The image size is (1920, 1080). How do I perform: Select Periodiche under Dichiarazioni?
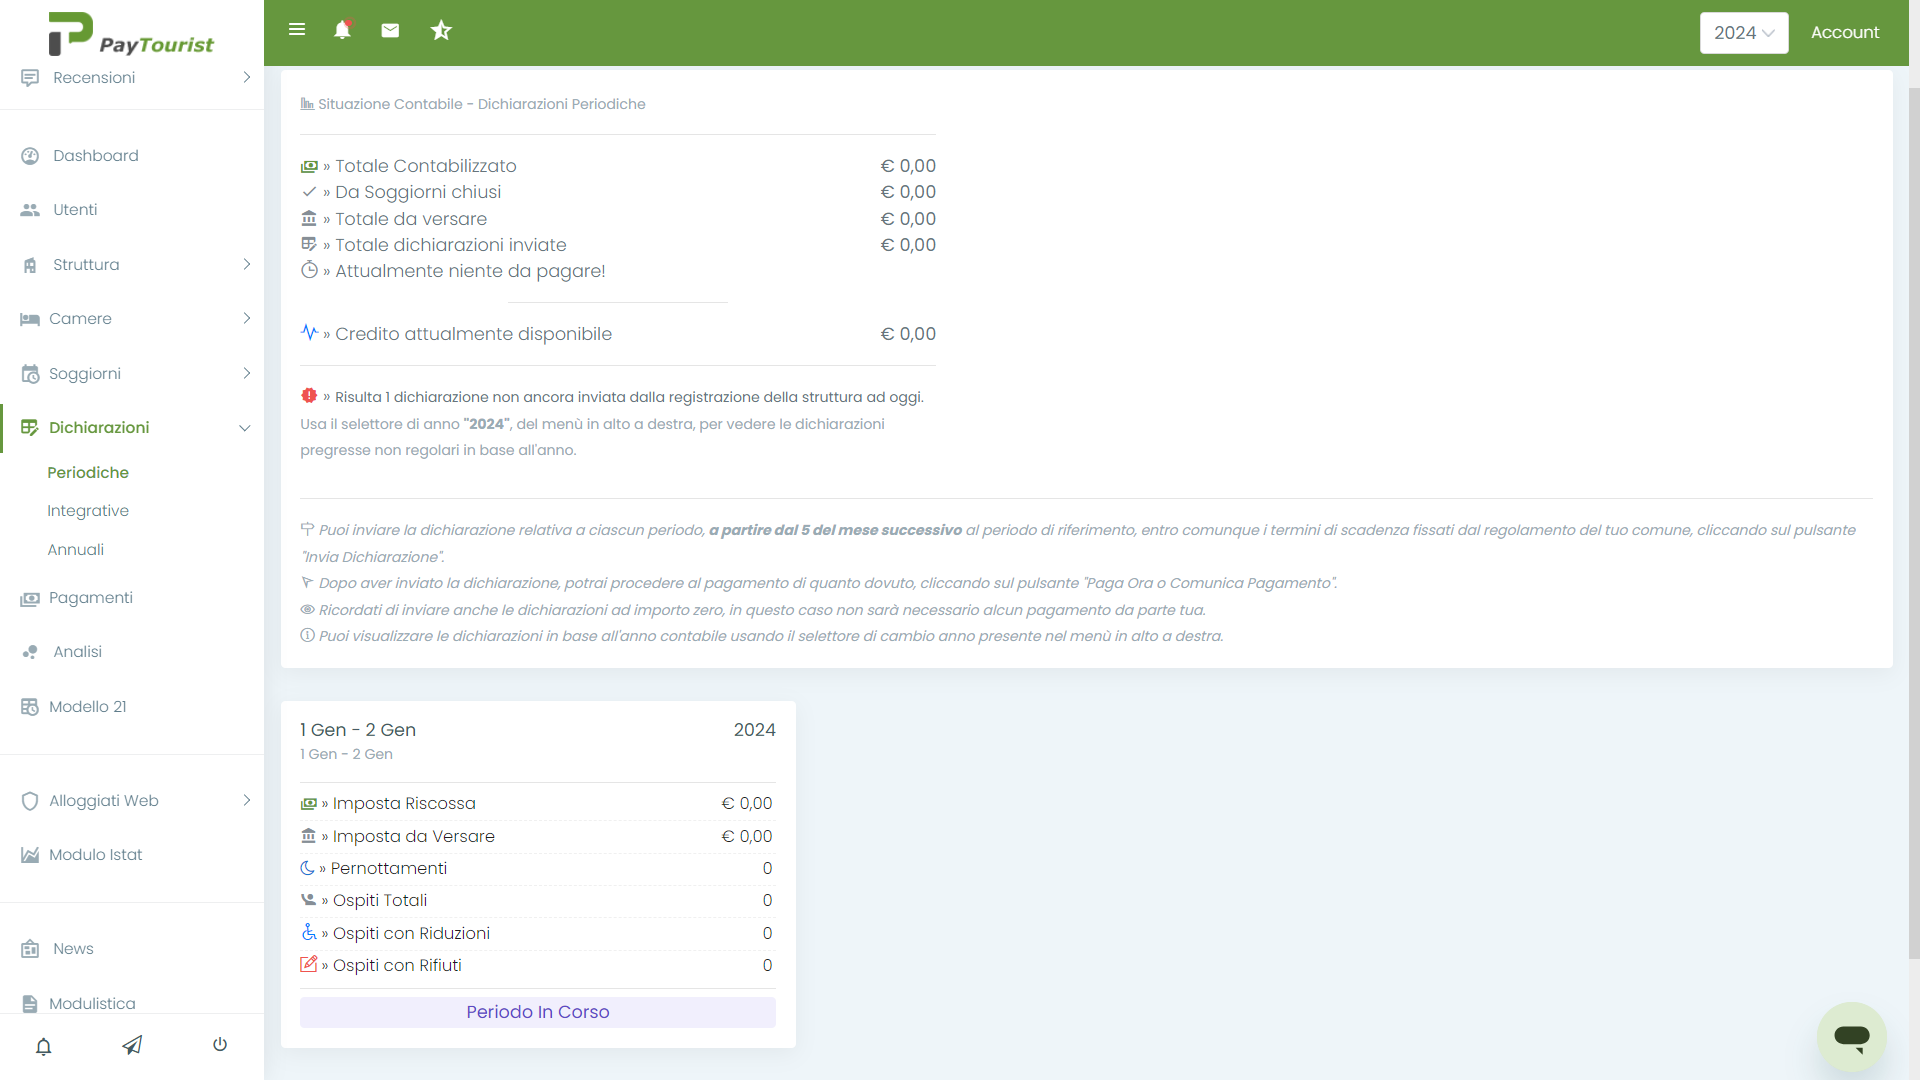[x=88, y=473]
